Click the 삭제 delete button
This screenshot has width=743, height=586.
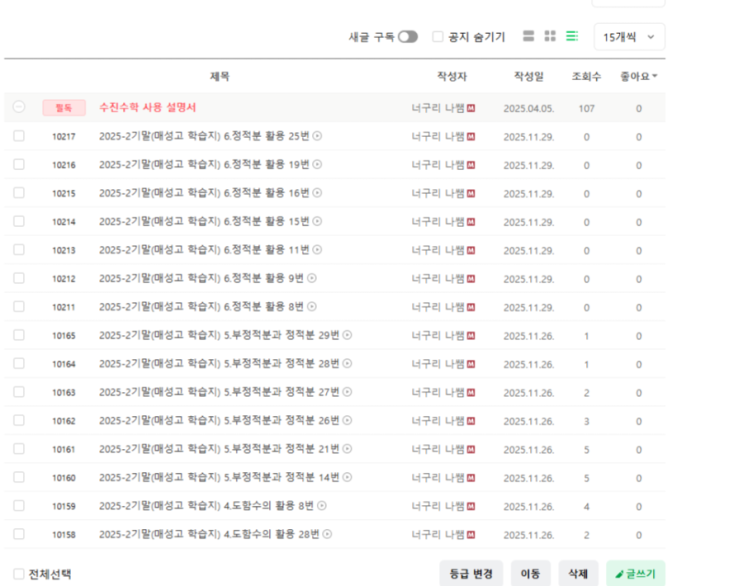579,574
